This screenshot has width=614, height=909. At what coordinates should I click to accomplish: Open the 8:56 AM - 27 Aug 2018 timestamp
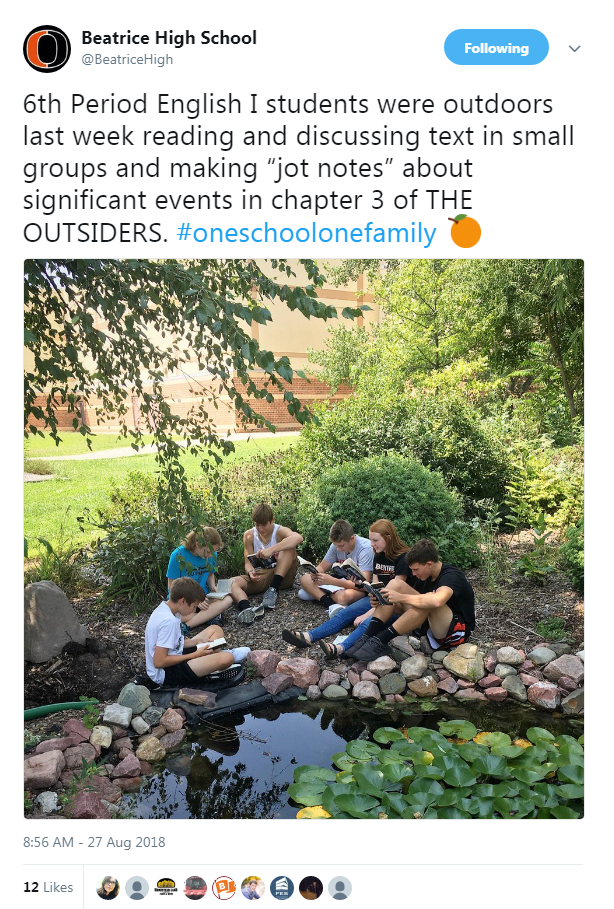(x=94, y=842)
